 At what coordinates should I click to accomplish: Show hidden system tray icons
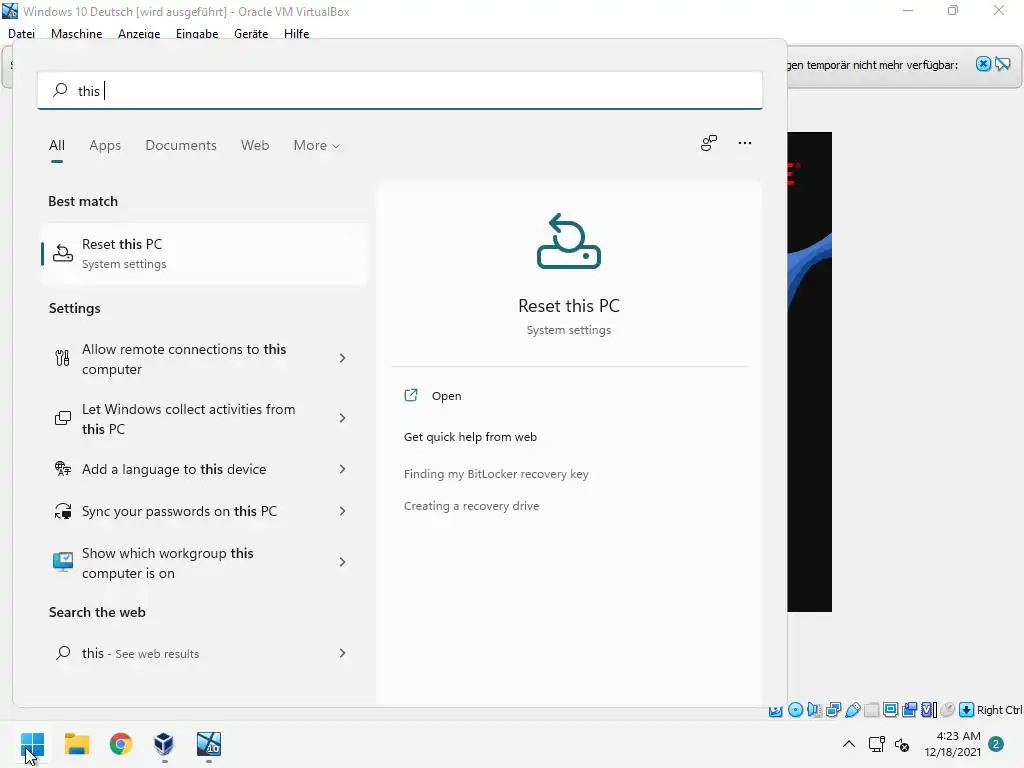(x=848, y=744)
